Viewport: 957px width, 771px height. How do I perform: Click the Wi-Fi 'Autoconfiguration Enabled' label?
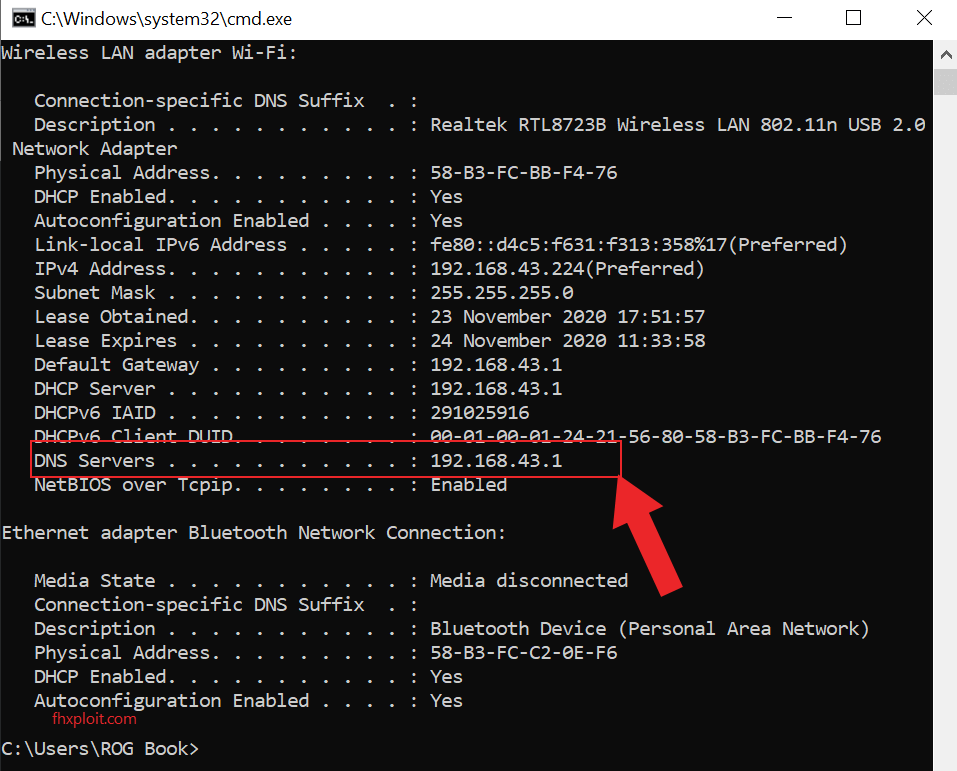[172, 221]
